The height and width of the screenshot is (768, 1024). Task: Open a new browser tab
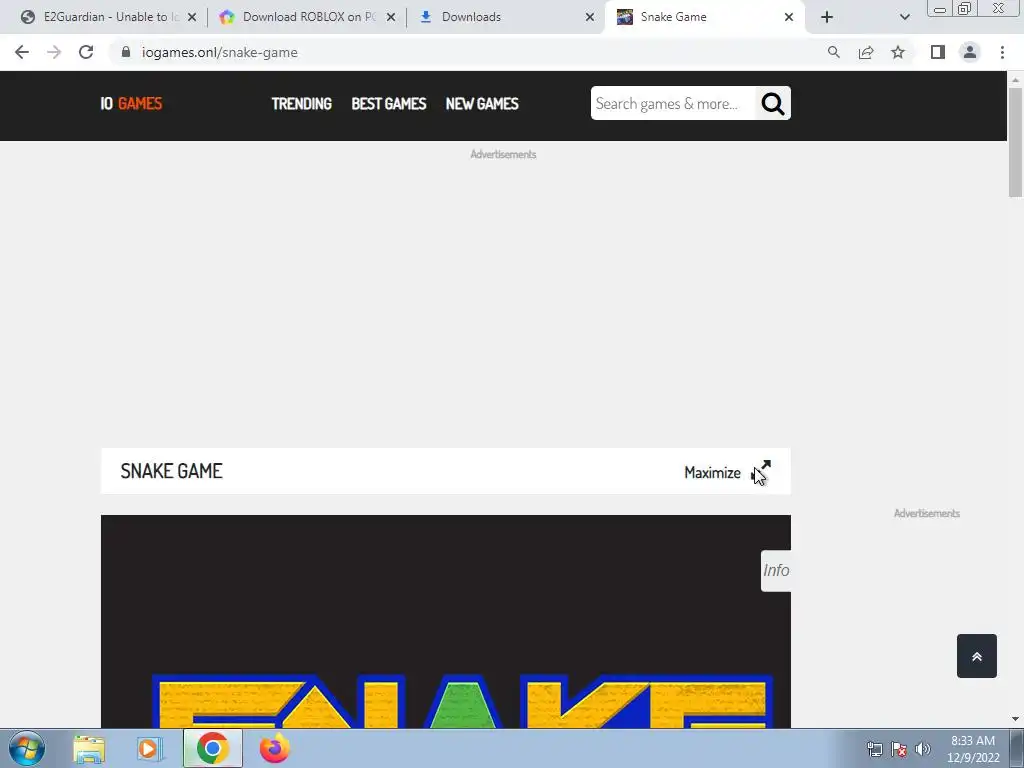827,17
